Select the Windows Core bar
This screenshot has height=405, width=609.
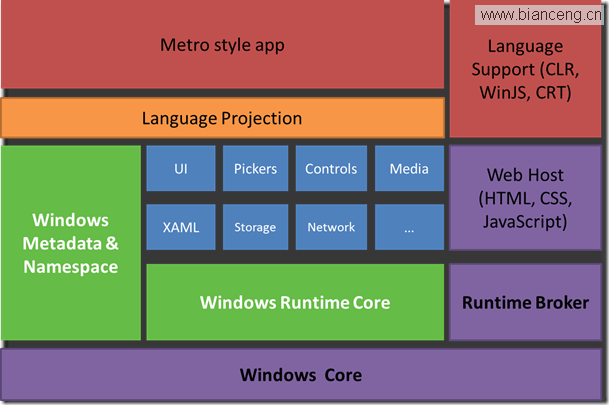coord(301,375)
